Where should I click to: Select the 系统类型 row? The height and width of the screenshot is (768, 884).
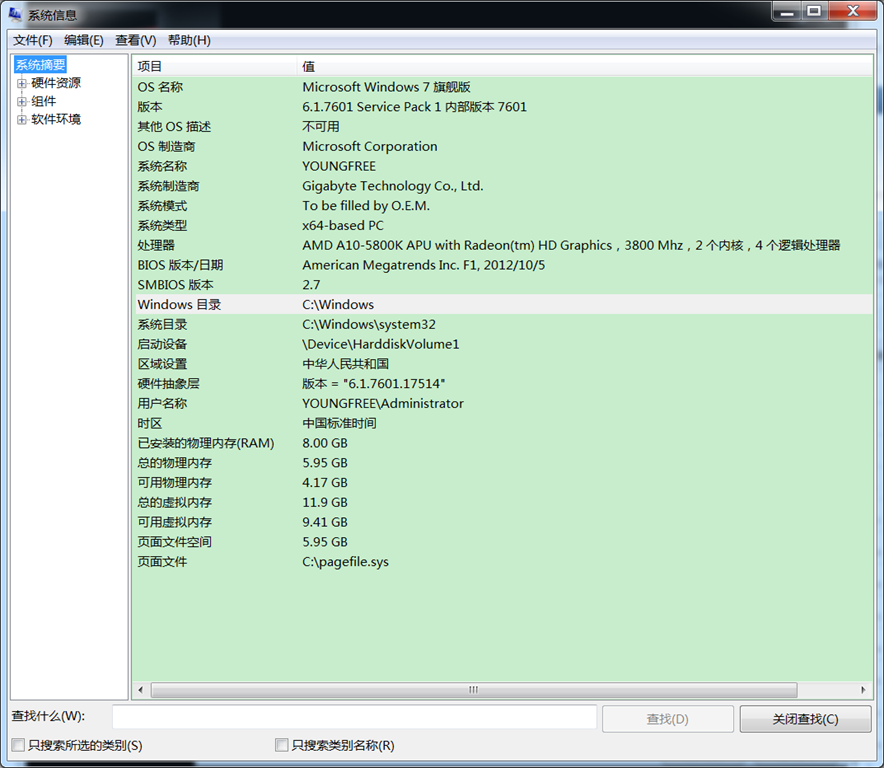(503, 225)
